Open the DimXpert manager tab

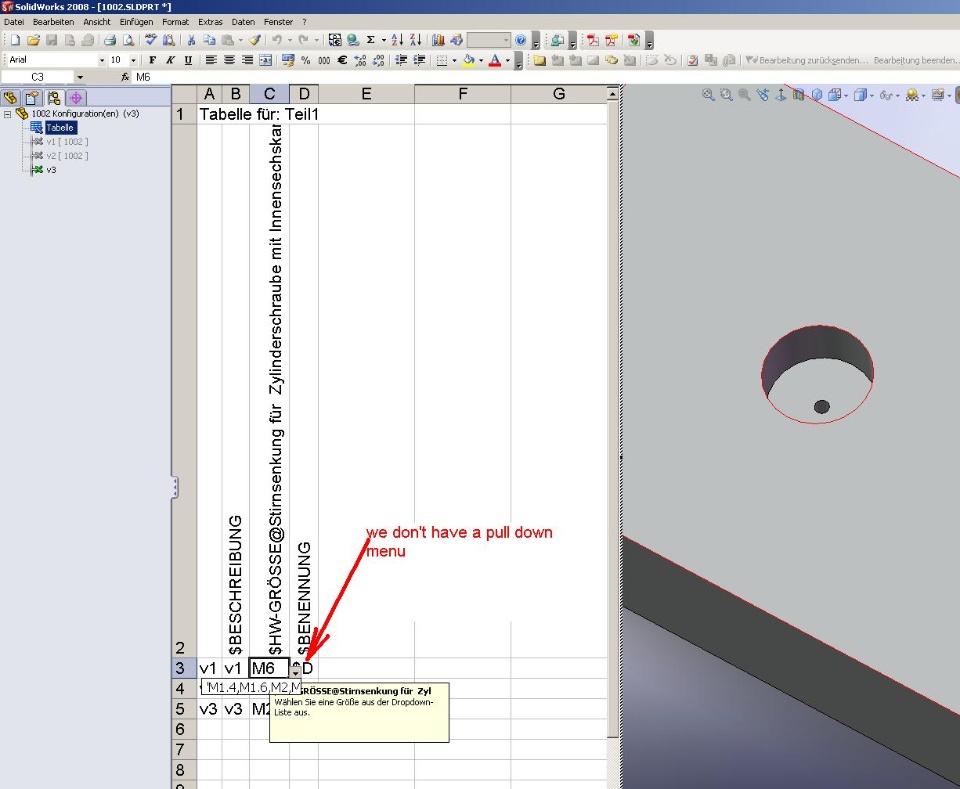[x=76, y=98]
